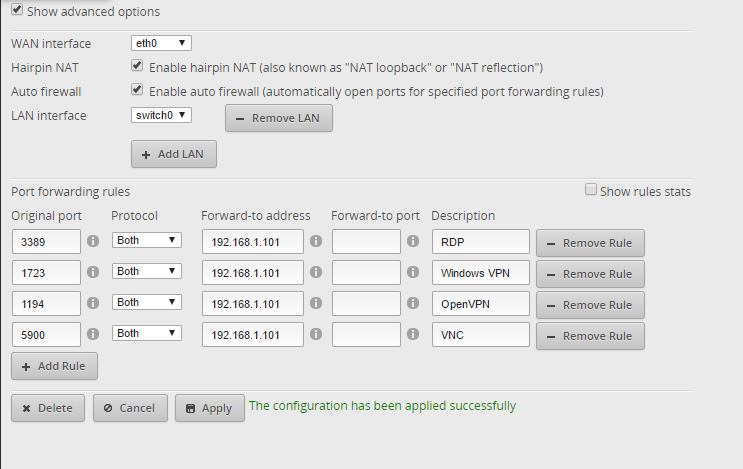Toggle the Enable auto firewall checkbox
Image resolution: width=743 pixels, height=469 pixels.
pos(137,90)
